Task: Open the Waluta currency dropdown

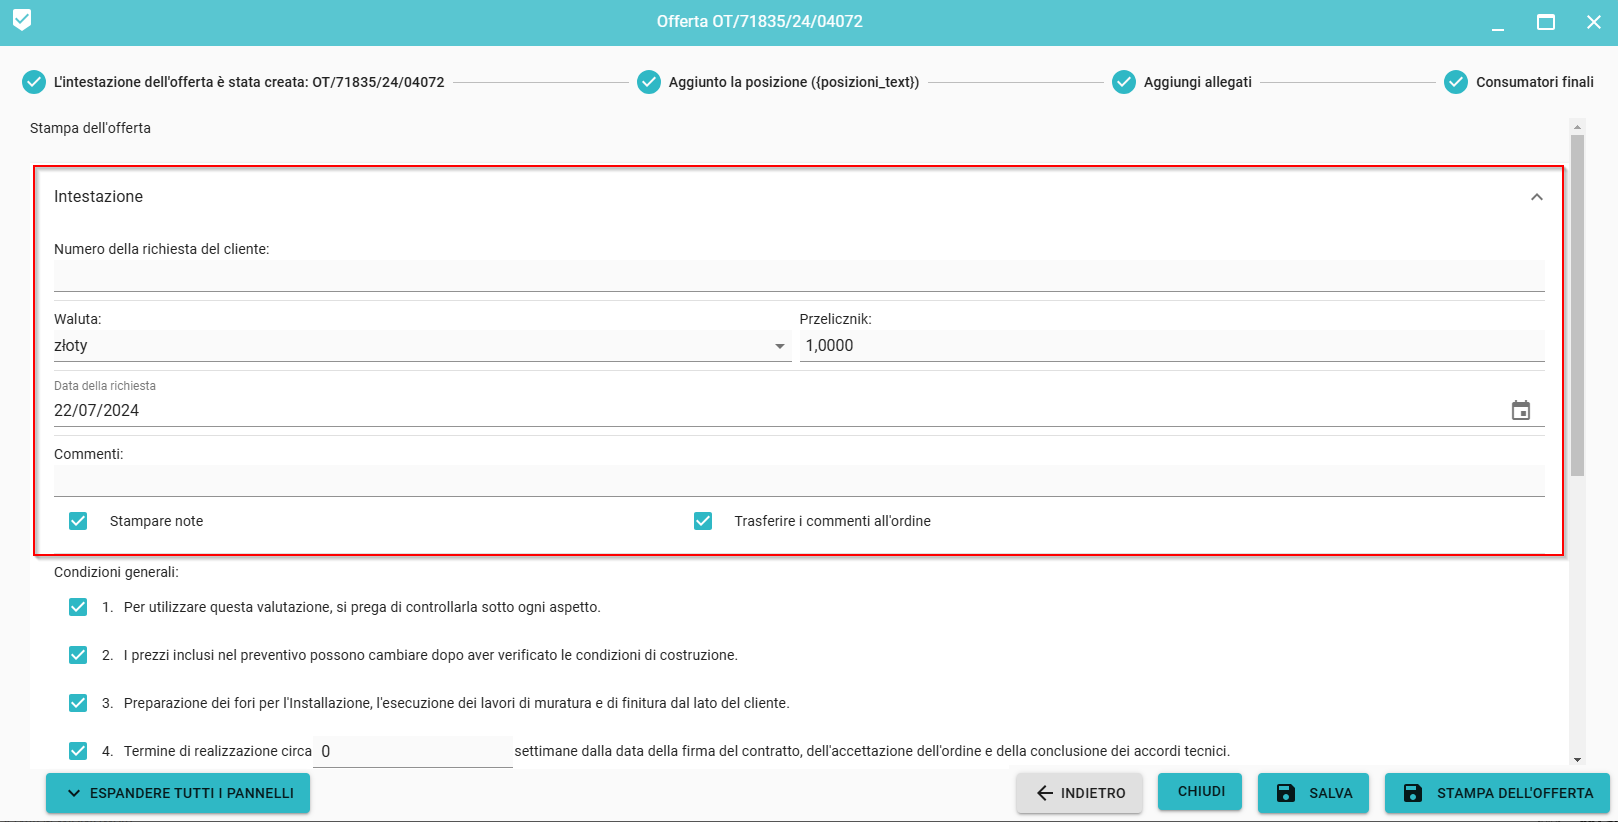Action: pos(421,346)
